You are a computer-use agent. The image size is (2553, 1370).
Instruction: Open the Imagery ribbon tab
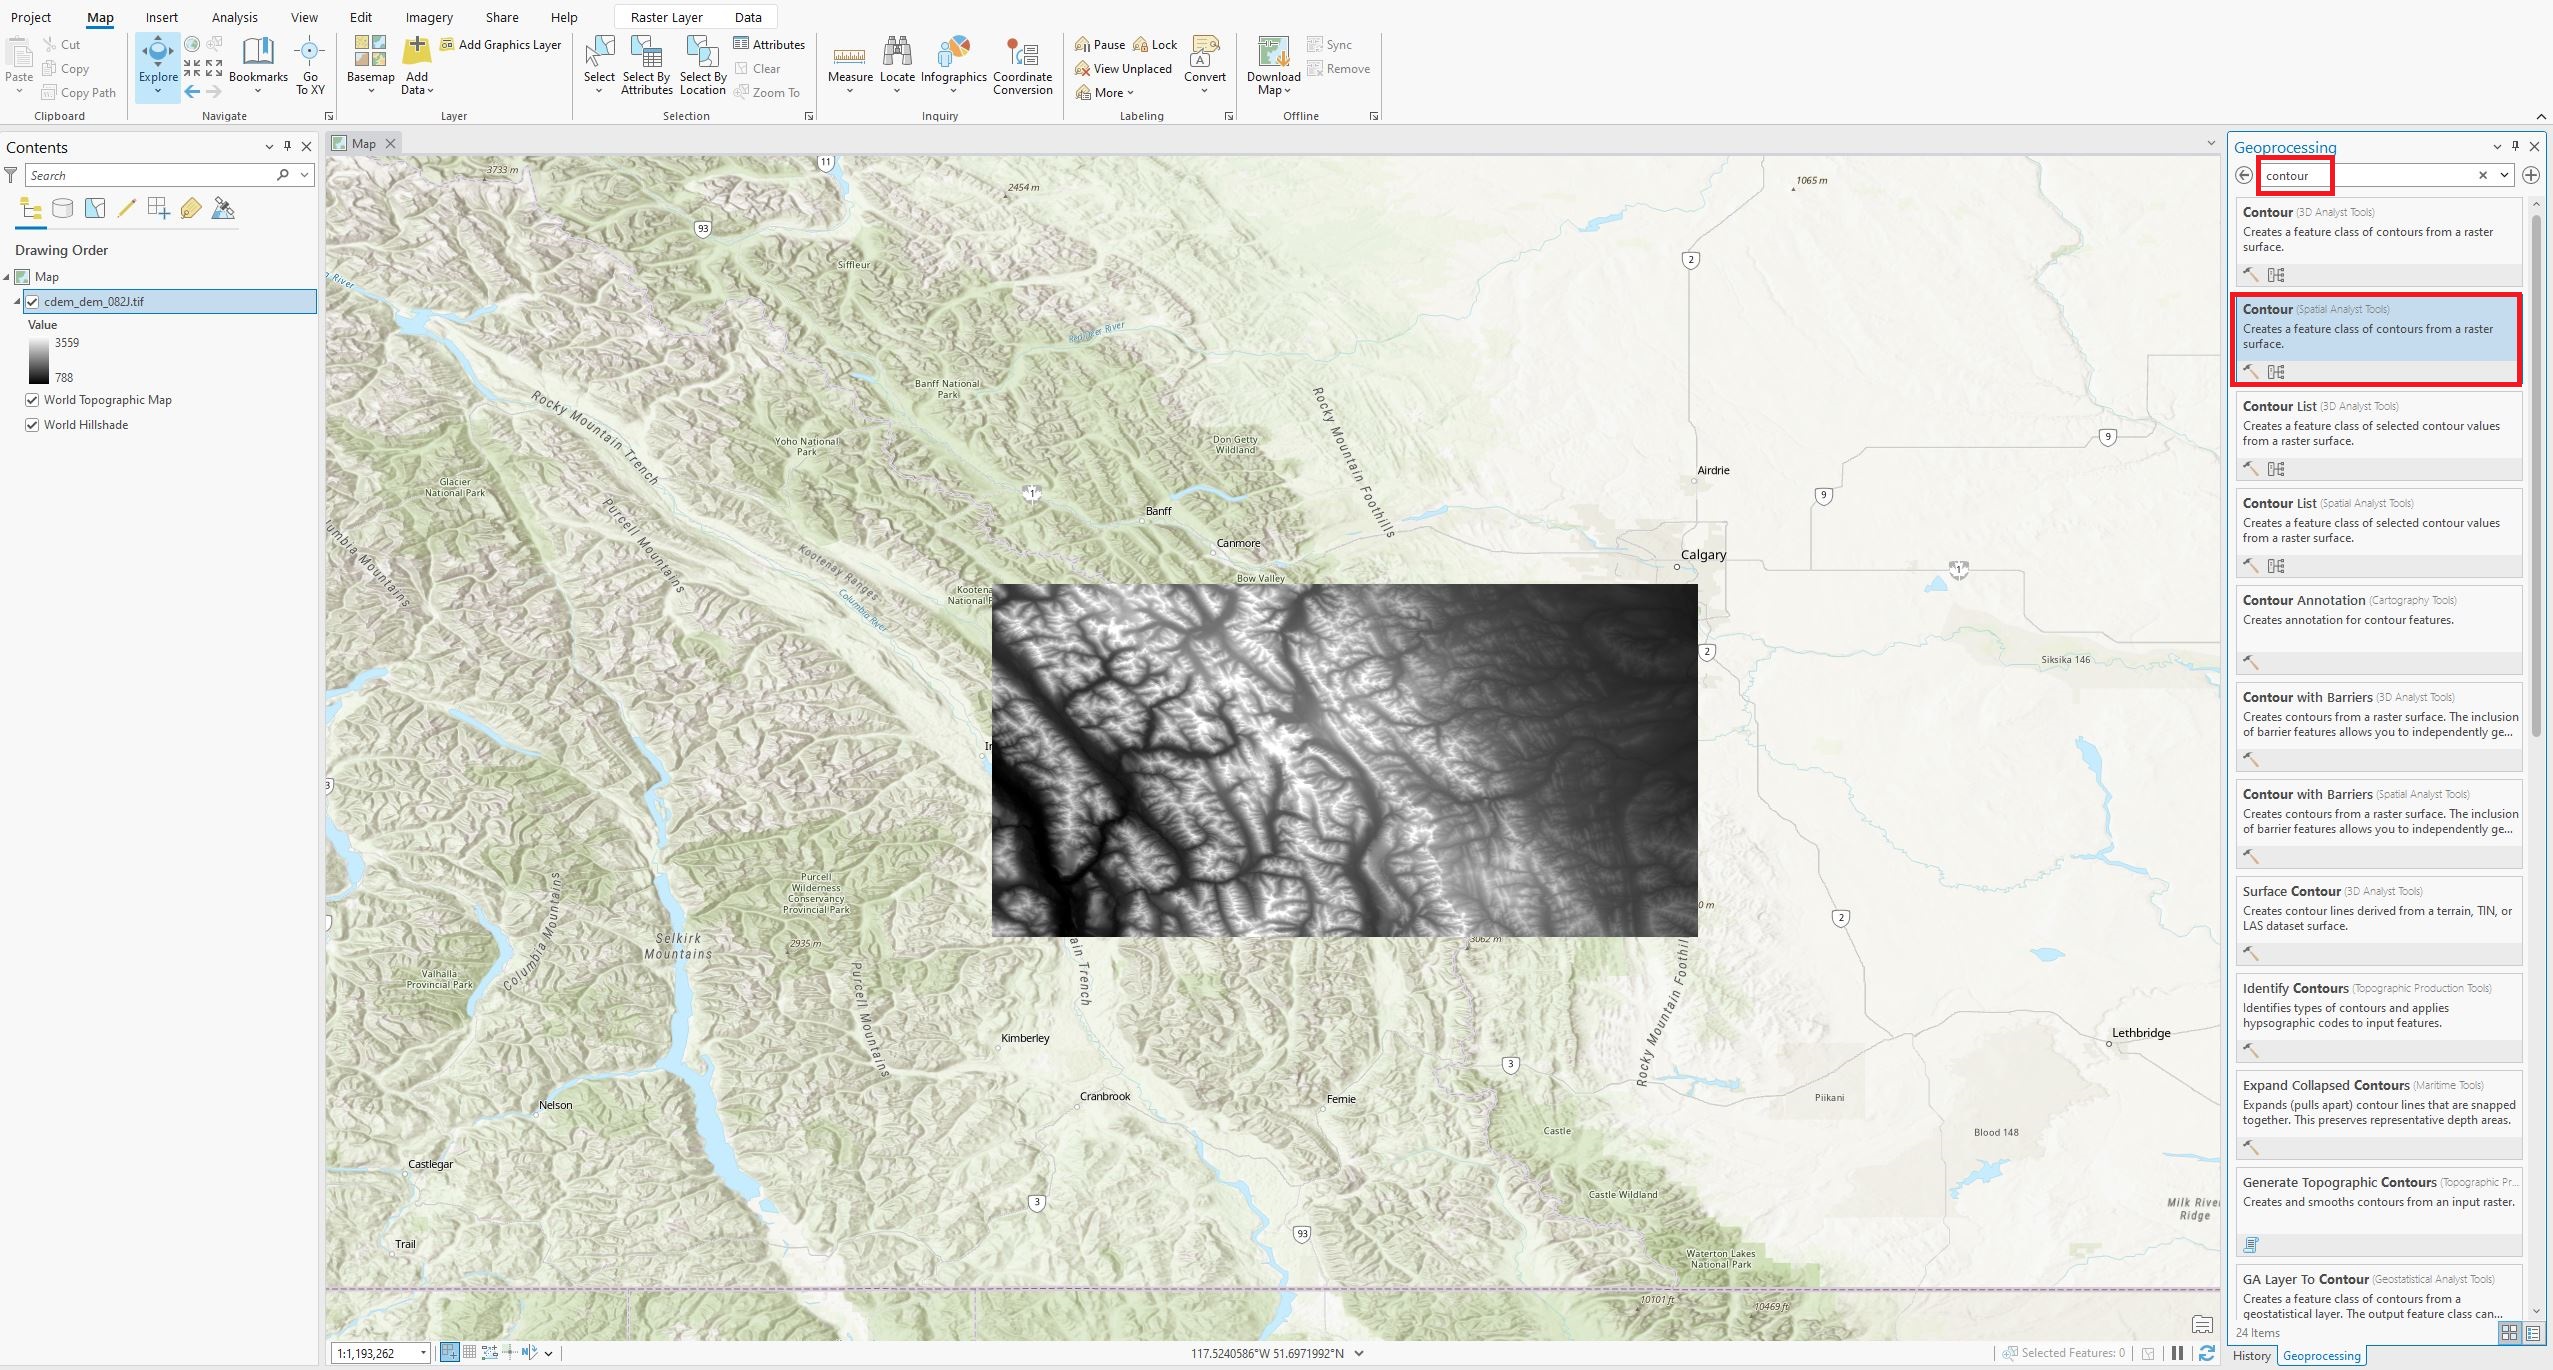pyautogui.click(x=429, y=17)
